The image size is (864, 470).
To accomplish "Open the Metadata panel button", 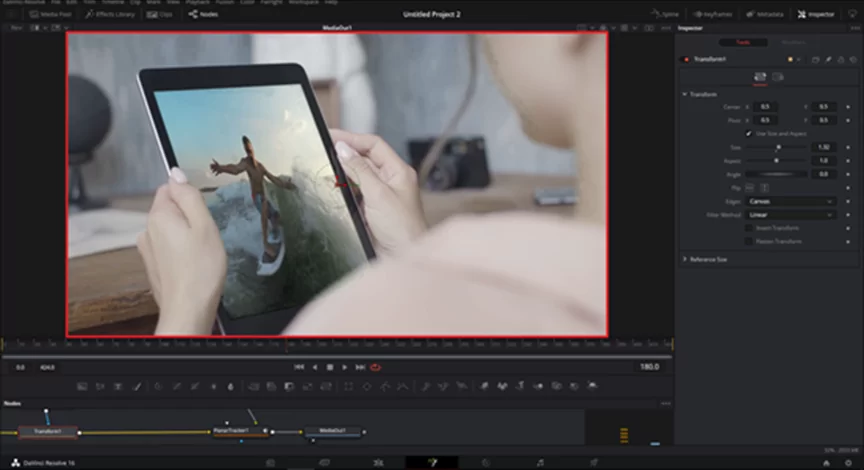I will (x=765, y=14).
